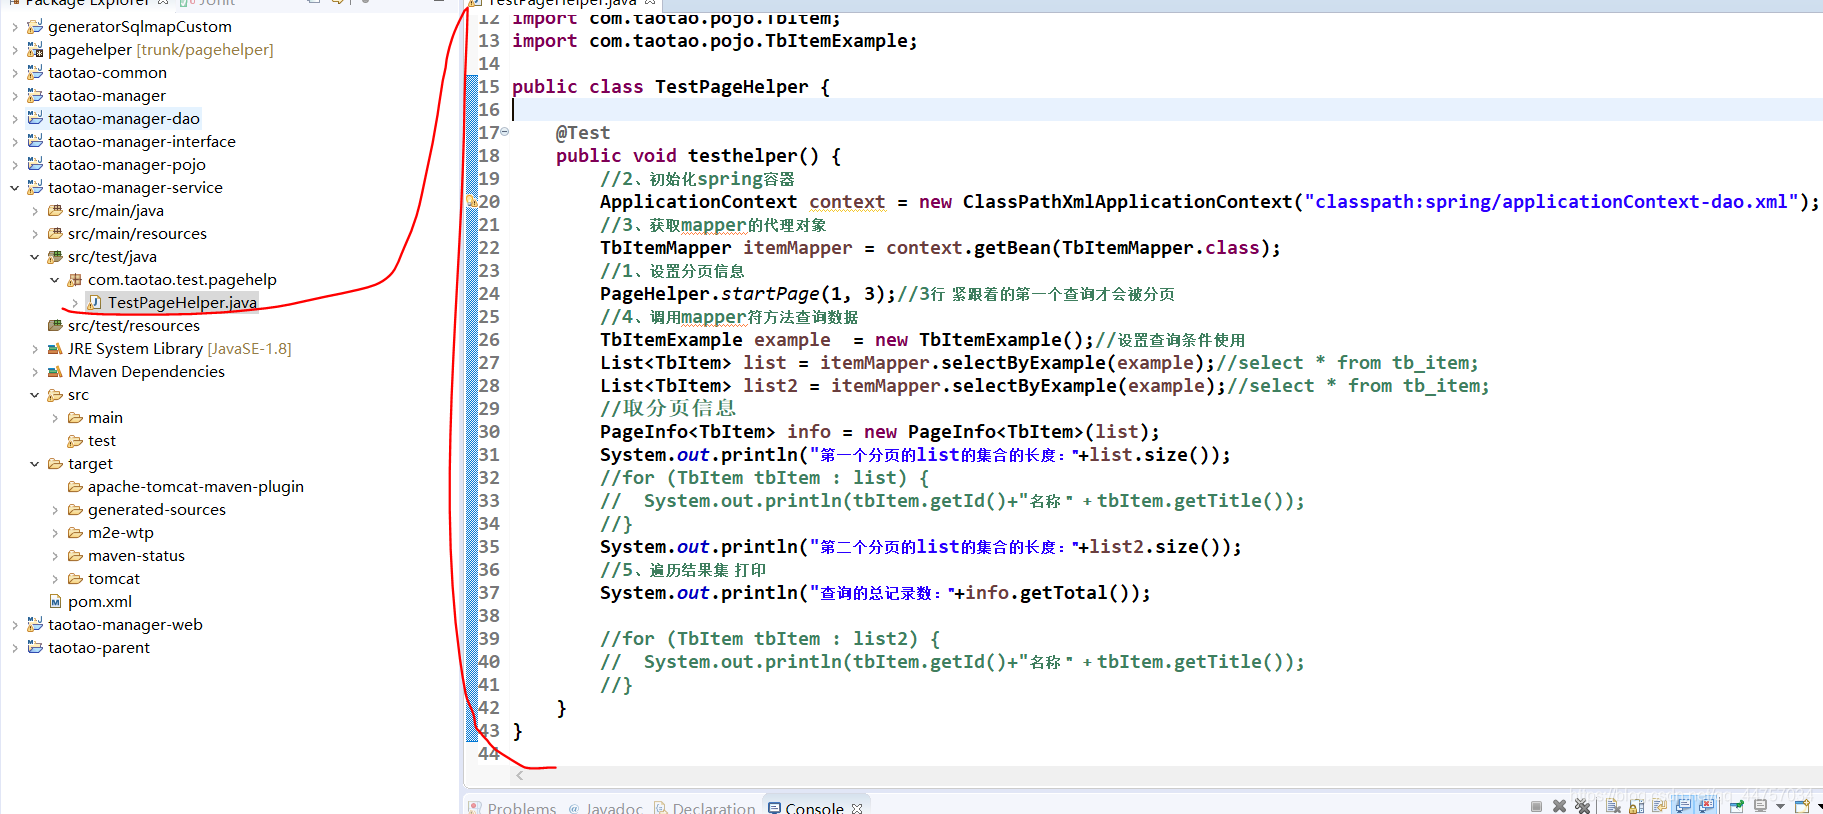Click the taotao-manager project icon
Image resolution: width=1823 pixels, height=814 pixels.
[35, 96]
